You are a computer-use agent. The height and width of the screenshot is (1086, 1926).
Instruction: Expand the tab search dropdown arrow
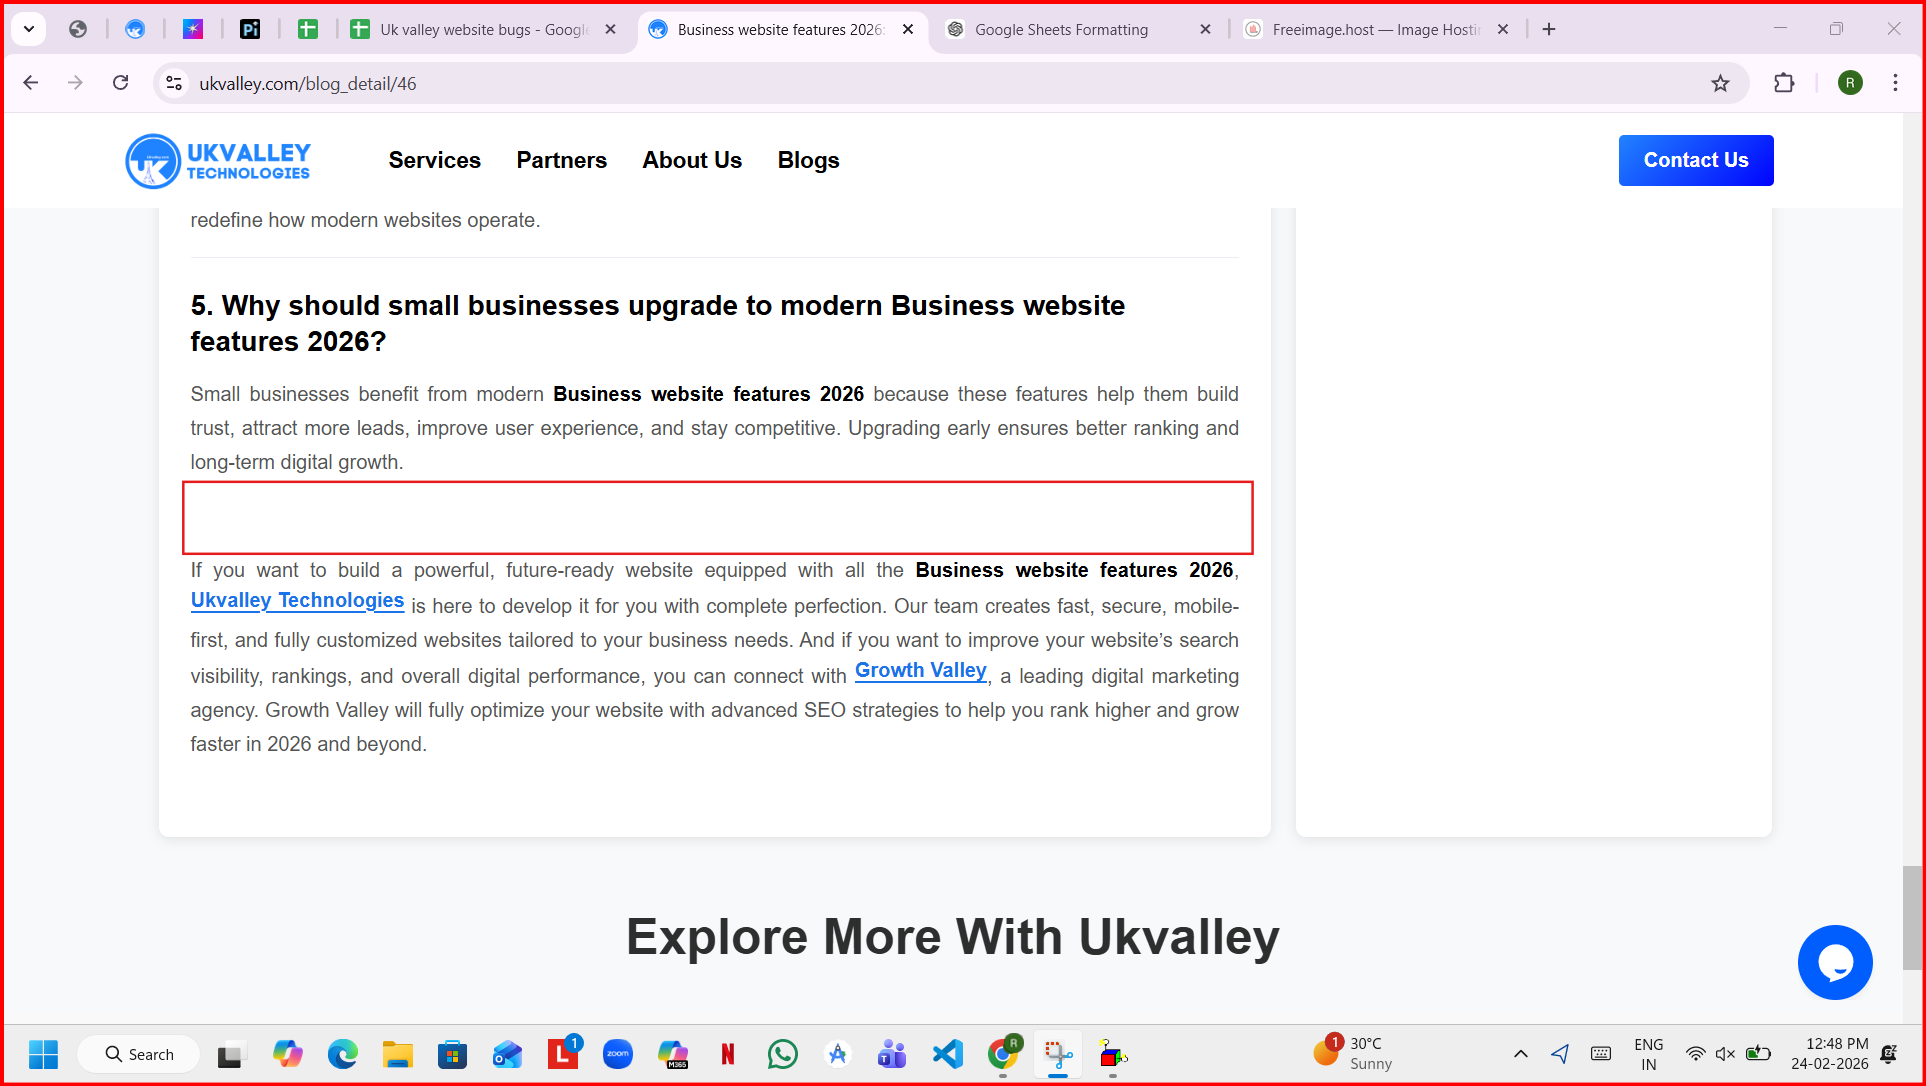(29, 29)
